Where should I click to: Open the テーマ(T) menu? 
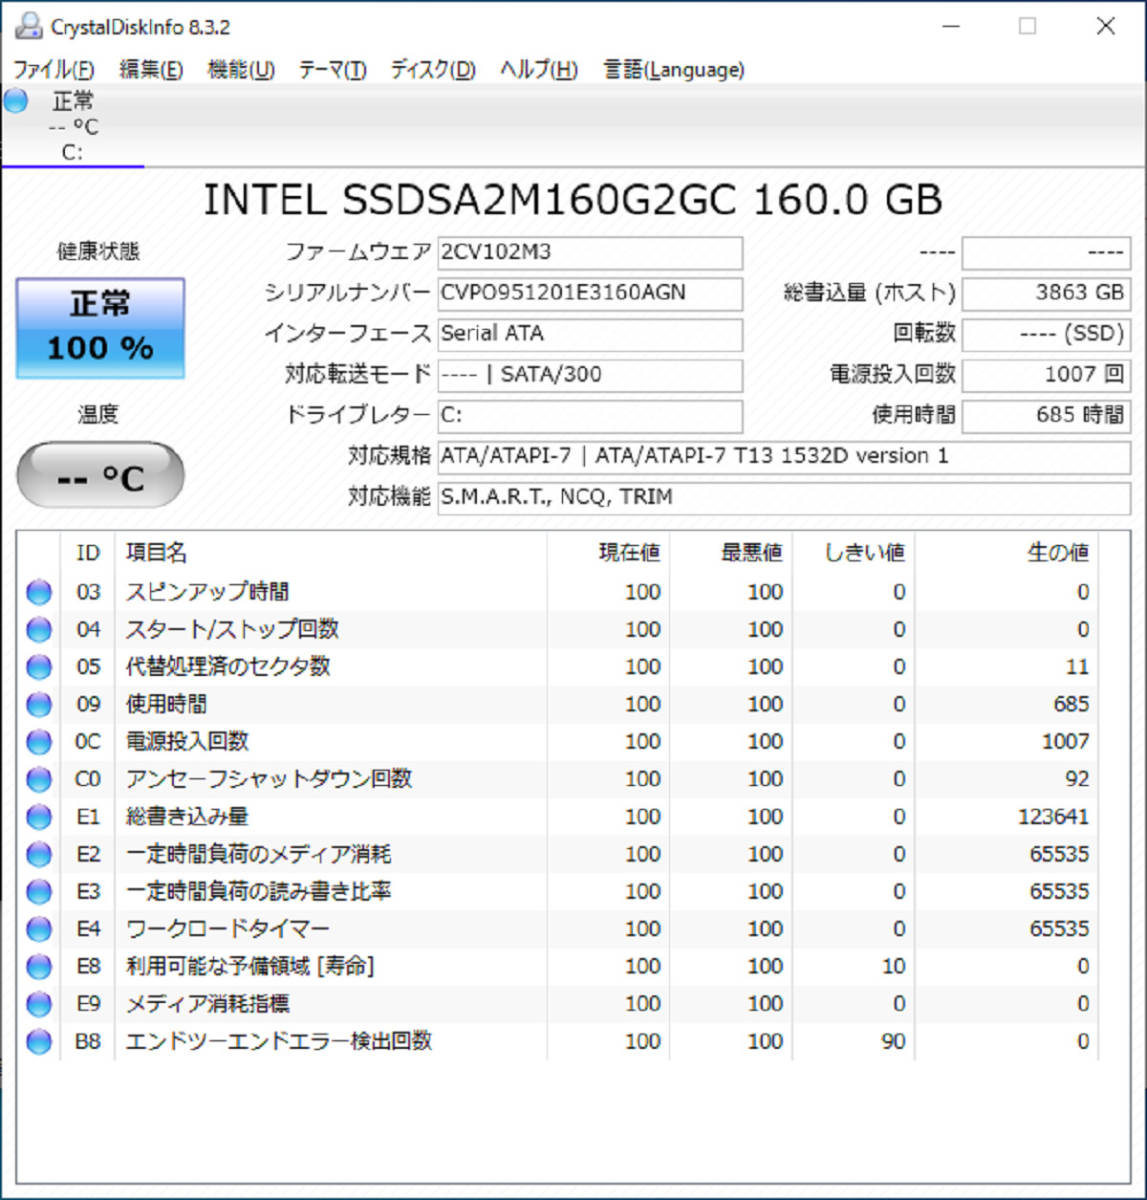333,70
